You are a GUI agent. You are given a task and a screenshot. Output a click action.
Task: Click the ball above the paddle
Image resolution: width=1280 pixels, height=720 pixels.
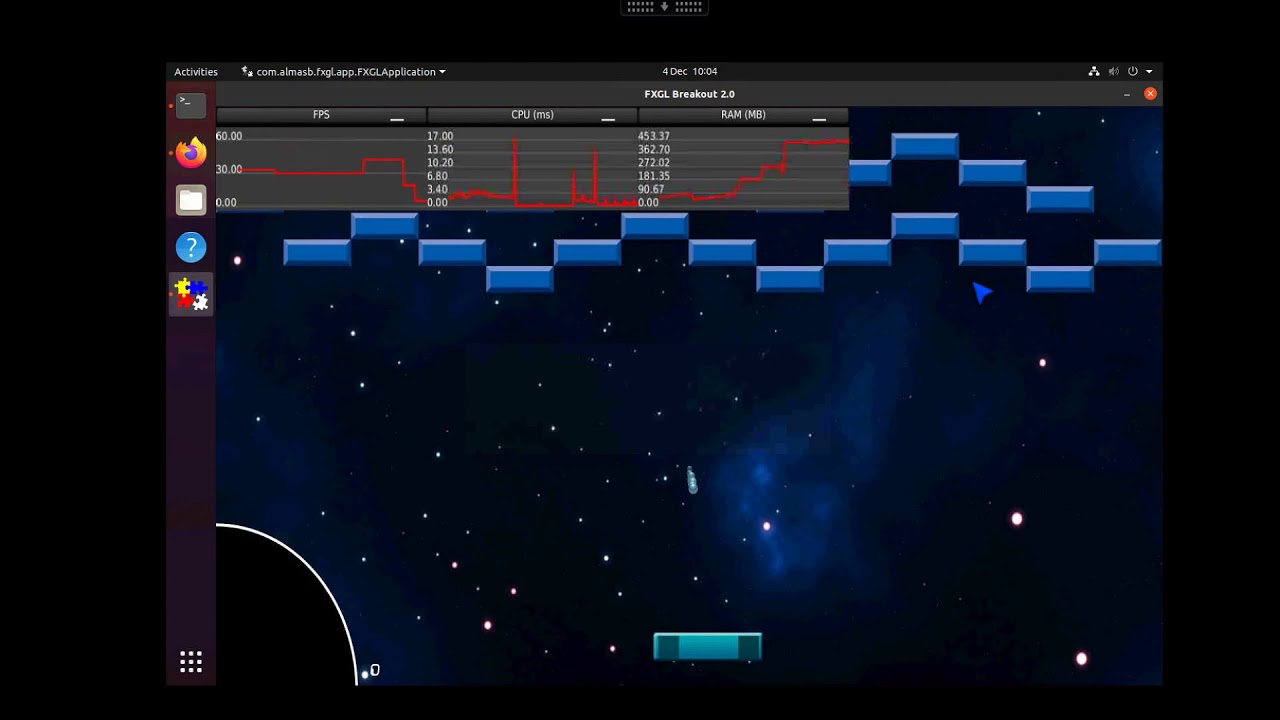click(x=691, y=481)
